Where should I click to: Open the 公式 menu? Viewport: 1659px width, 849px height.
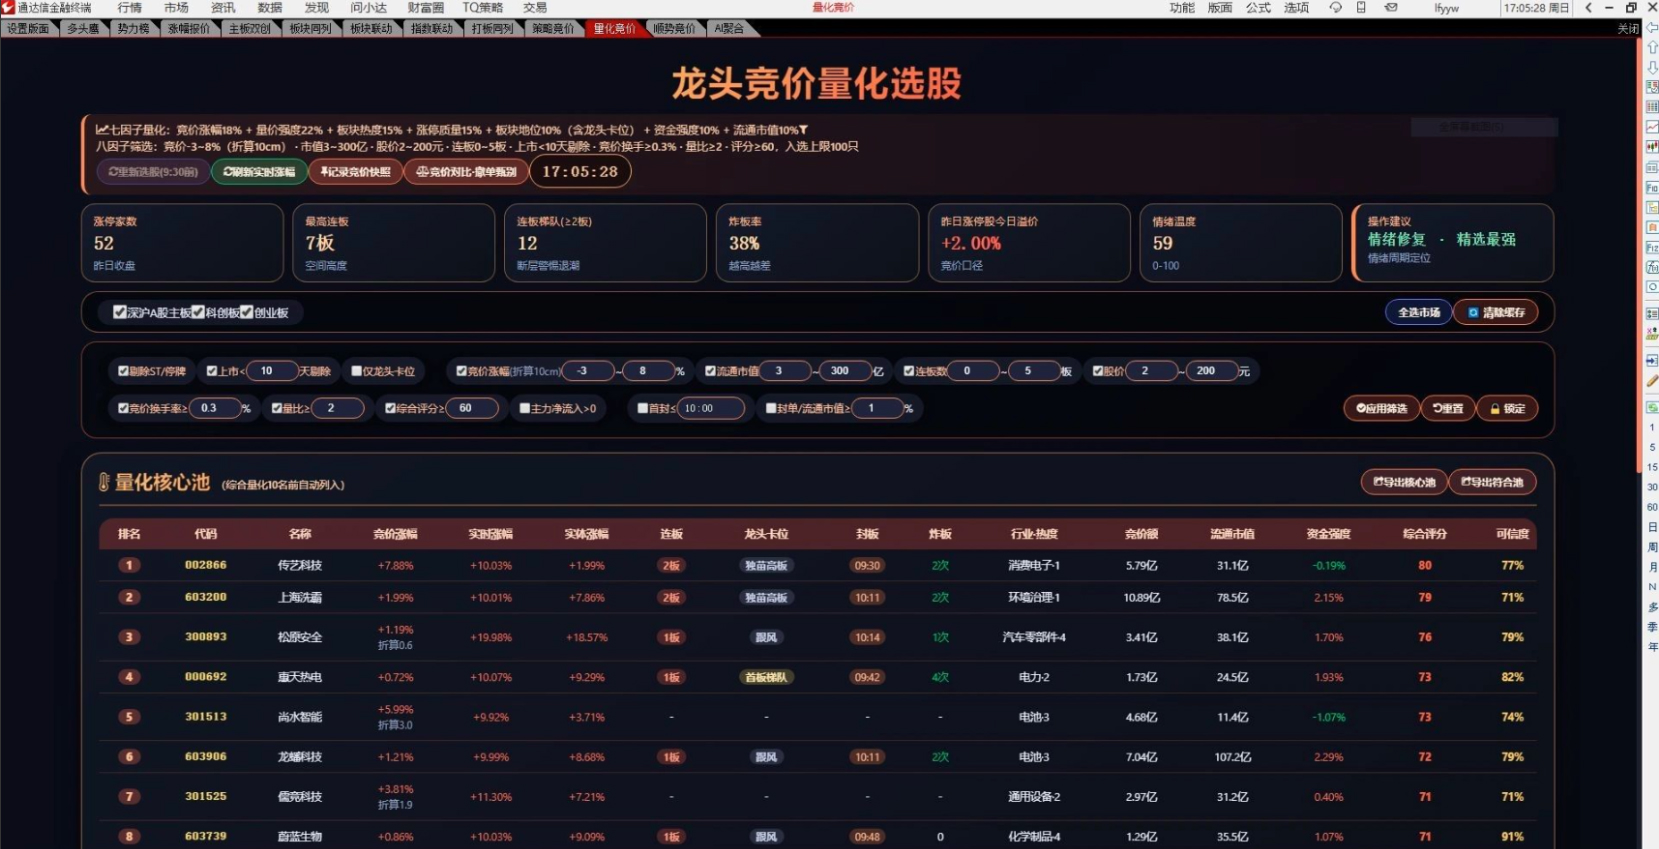point(1258,8)
